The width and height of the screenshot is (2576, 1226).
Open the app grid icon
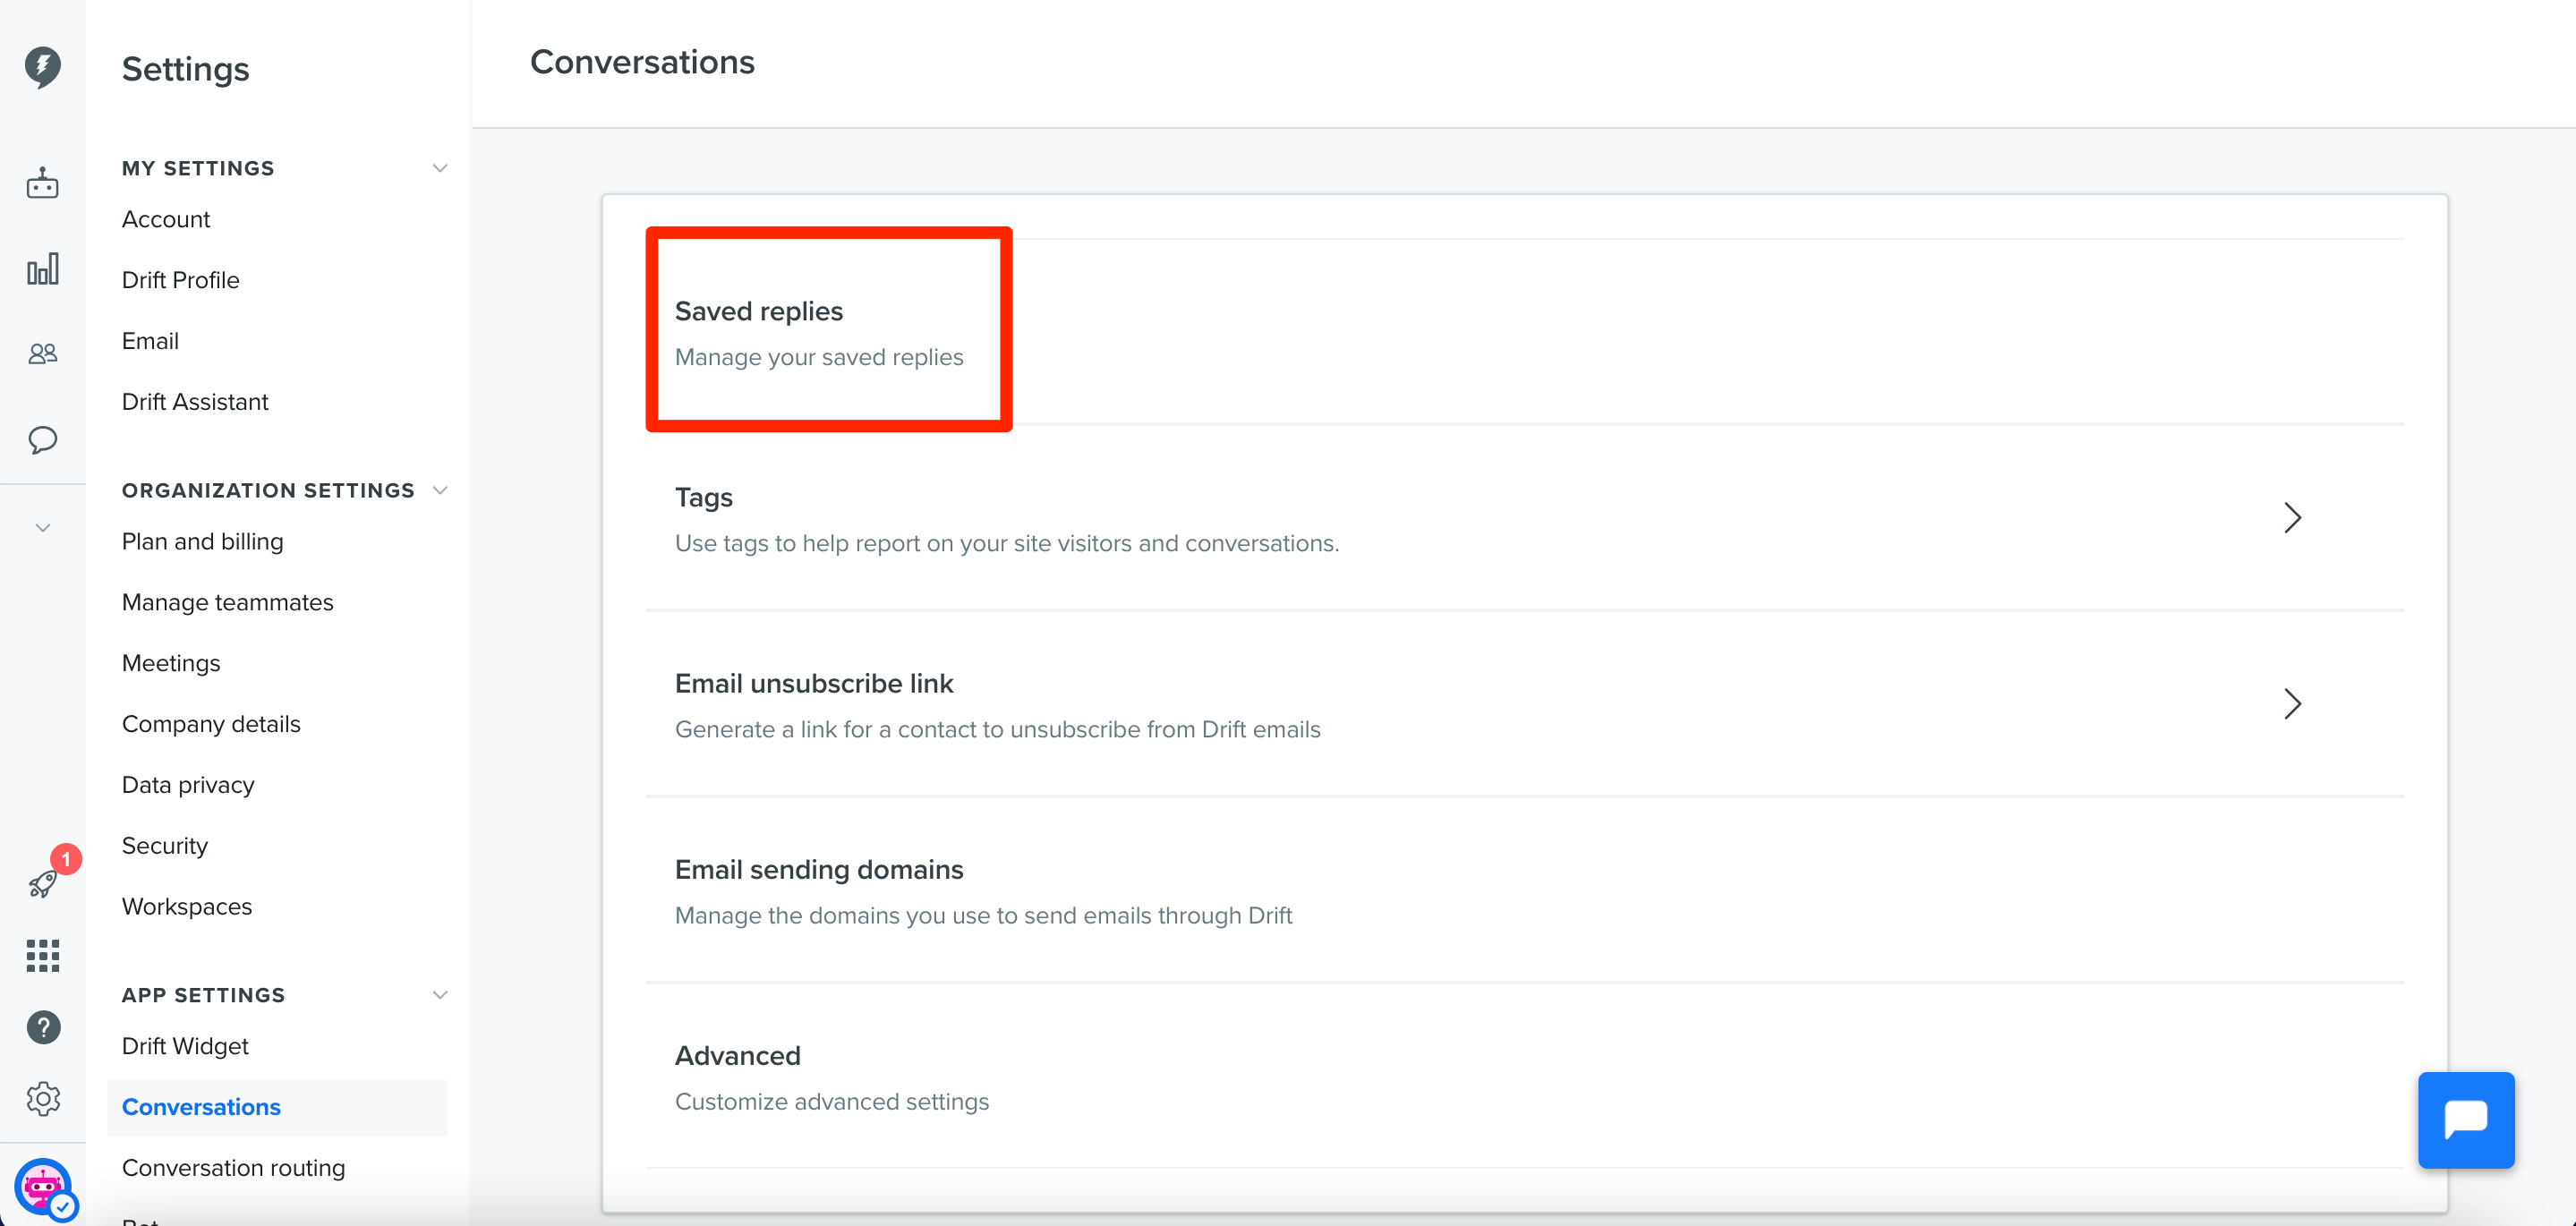click(x=42, y=955)
